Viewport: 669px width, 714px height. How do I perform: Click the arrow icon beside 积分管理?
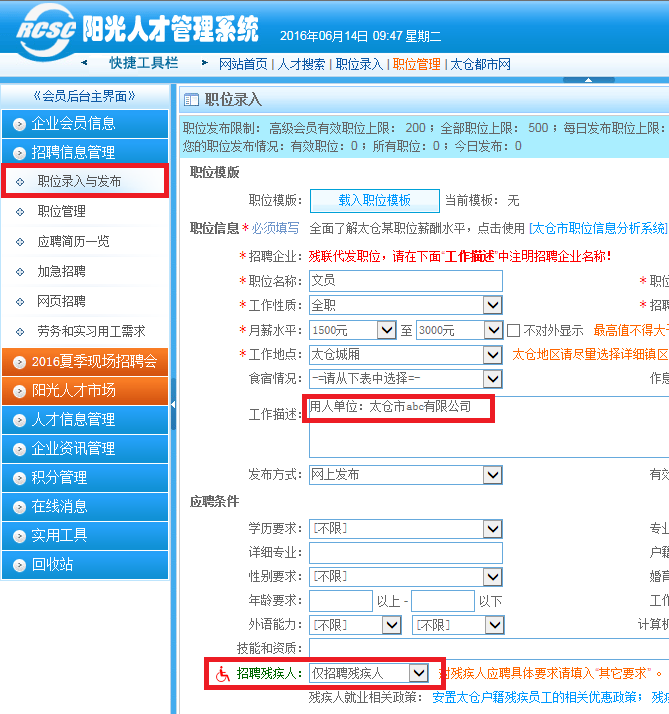[x=19, y=478]
